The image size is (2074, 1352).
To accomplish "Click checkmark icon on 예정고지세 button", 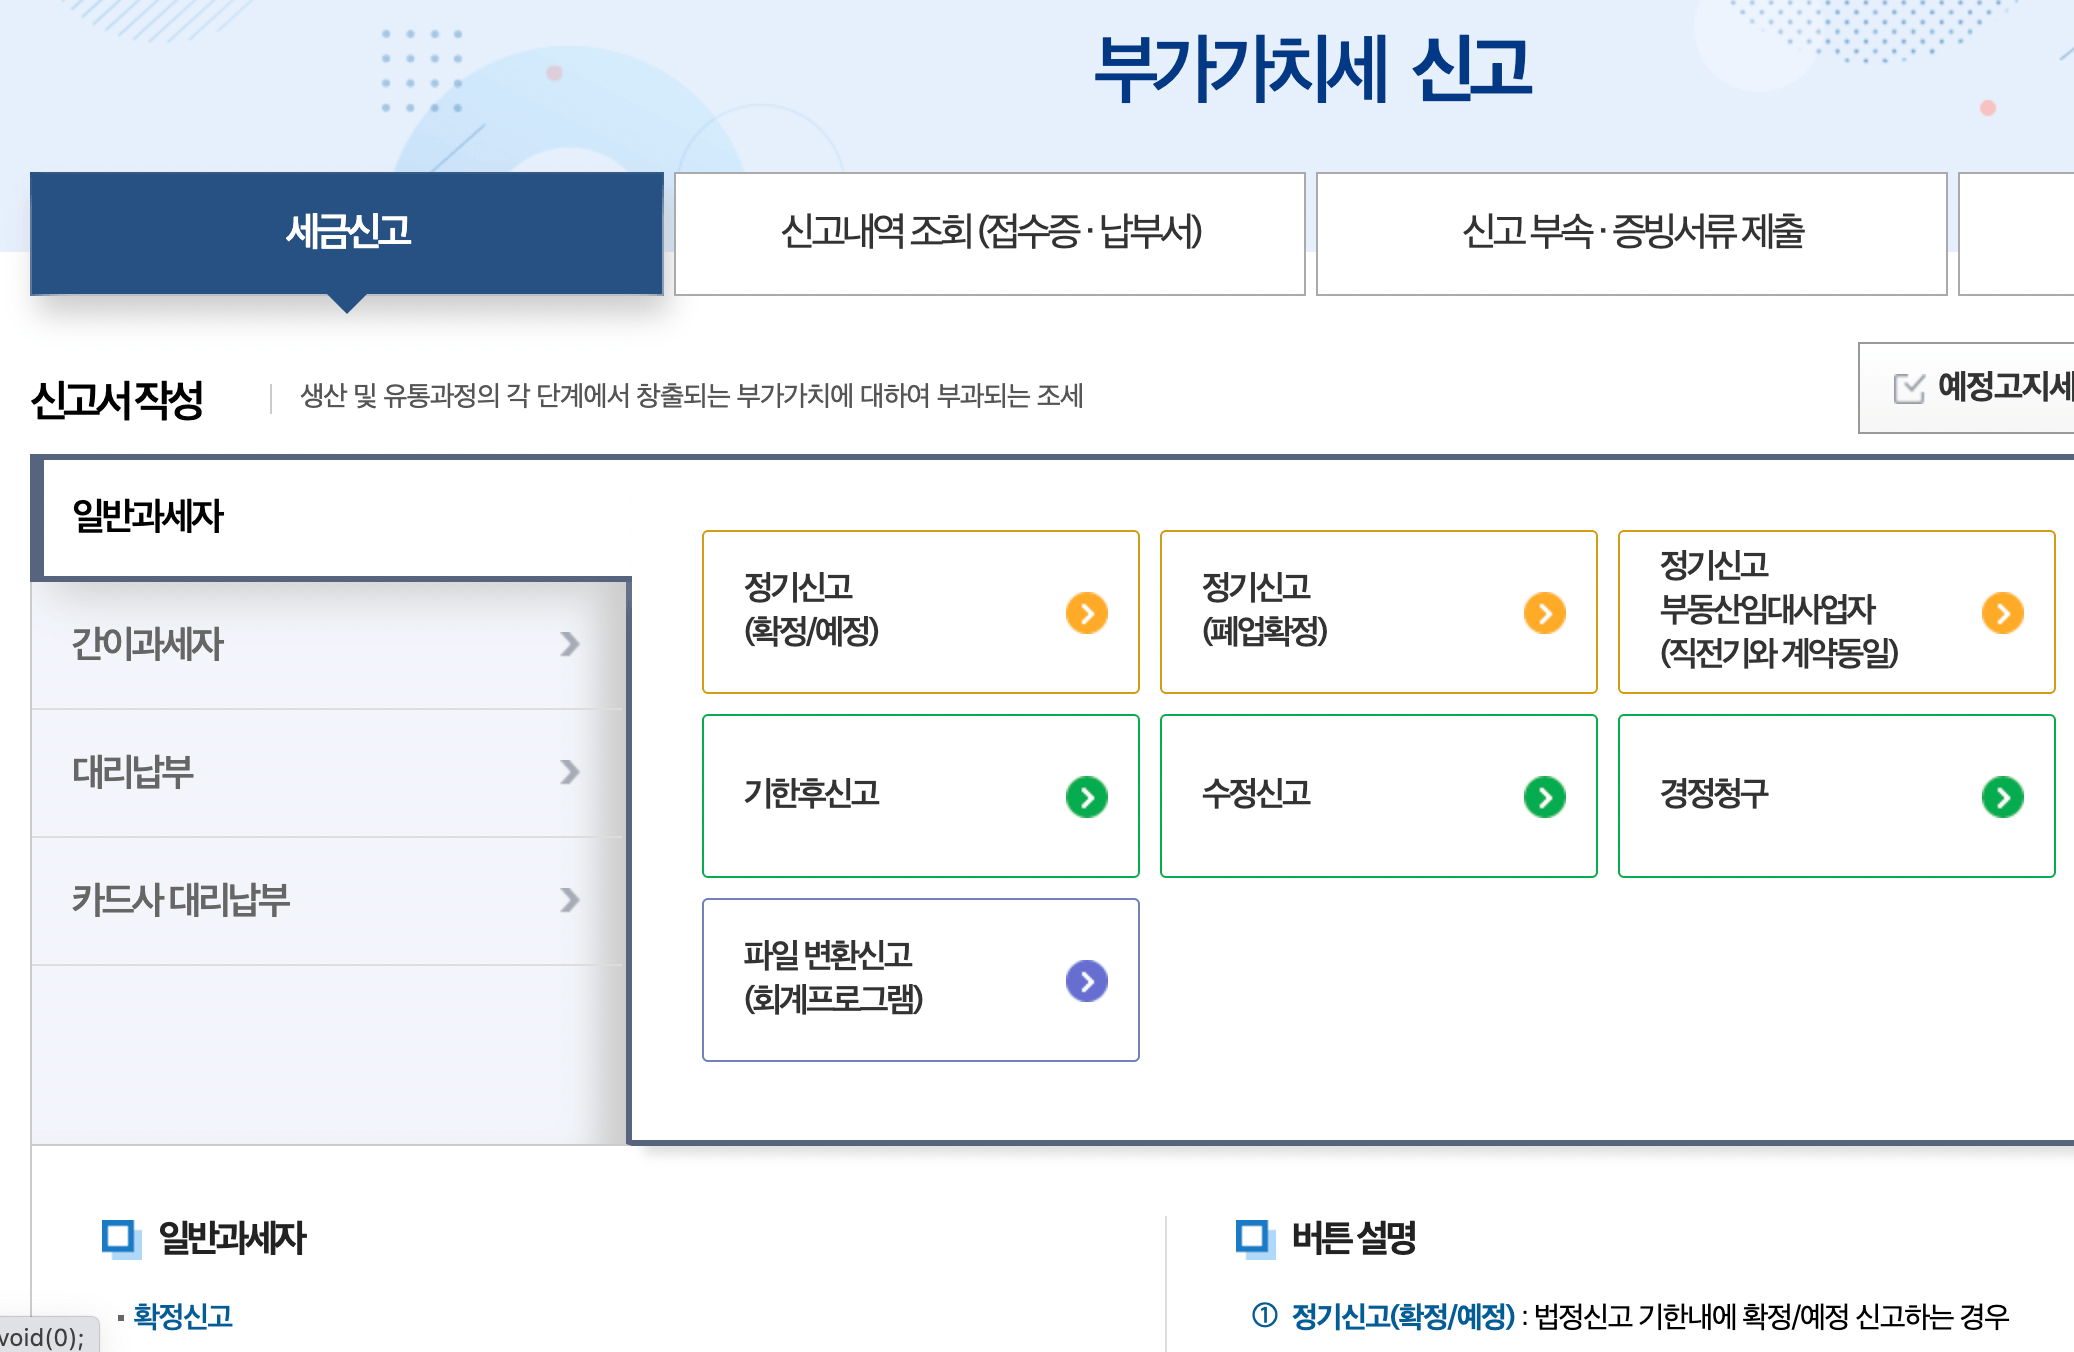I will (x=1908, y=388).
